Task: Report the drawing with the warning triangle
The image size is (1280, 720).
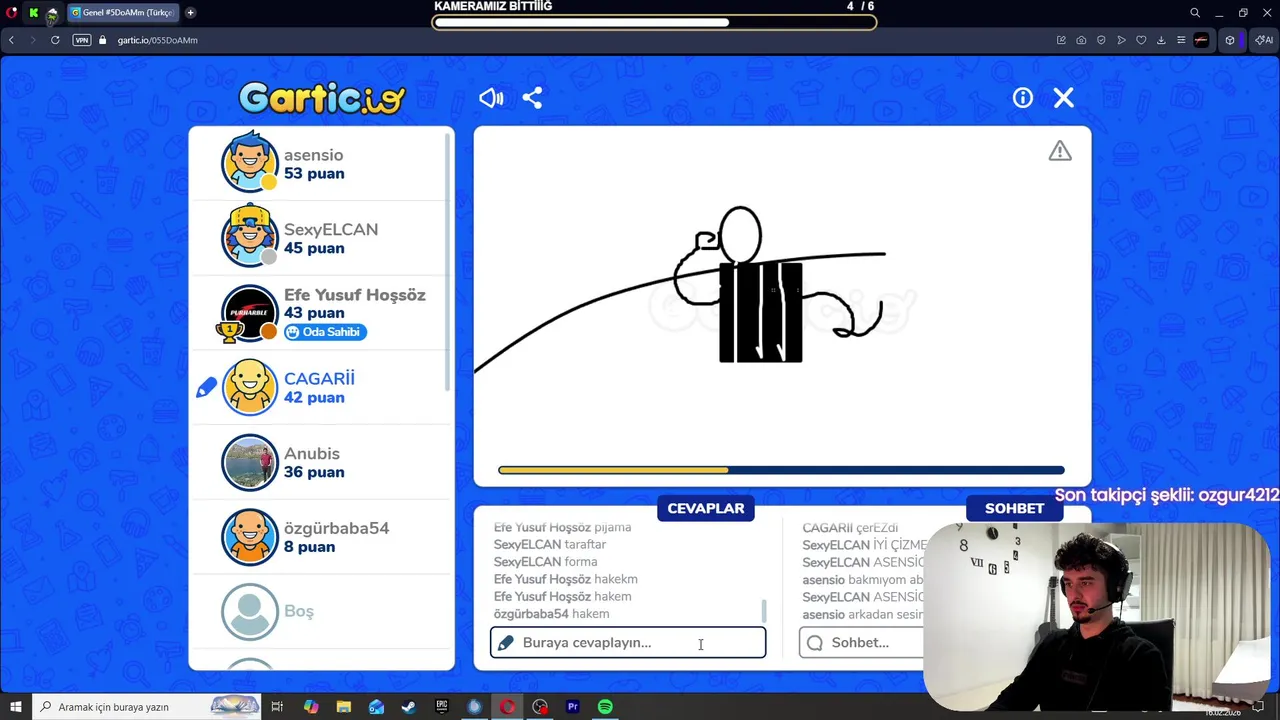Action: pos(1060,151)
